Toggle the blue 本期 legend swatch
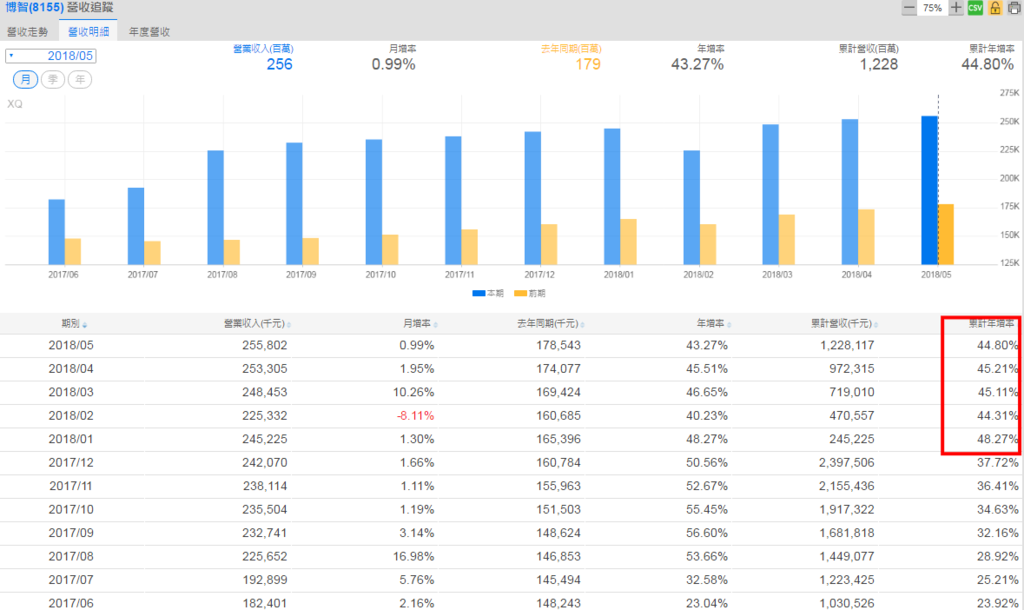Image resolution: width=1024 pixels, height=610 pixels. 479,293
